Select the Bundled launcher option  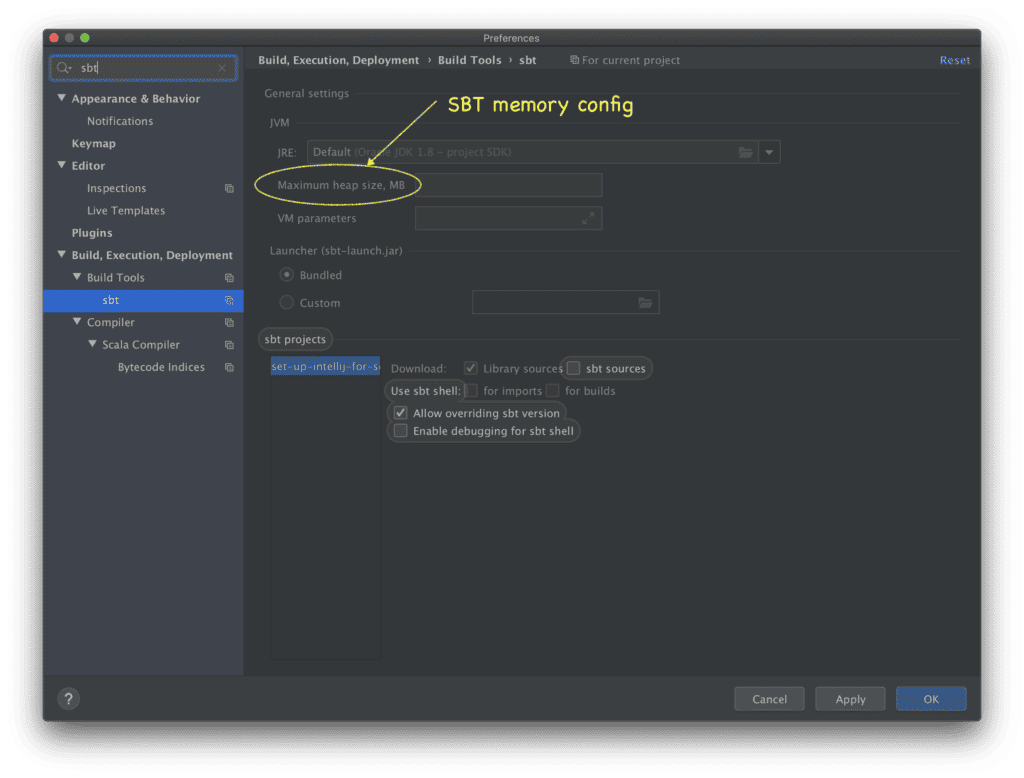(286, 275)
